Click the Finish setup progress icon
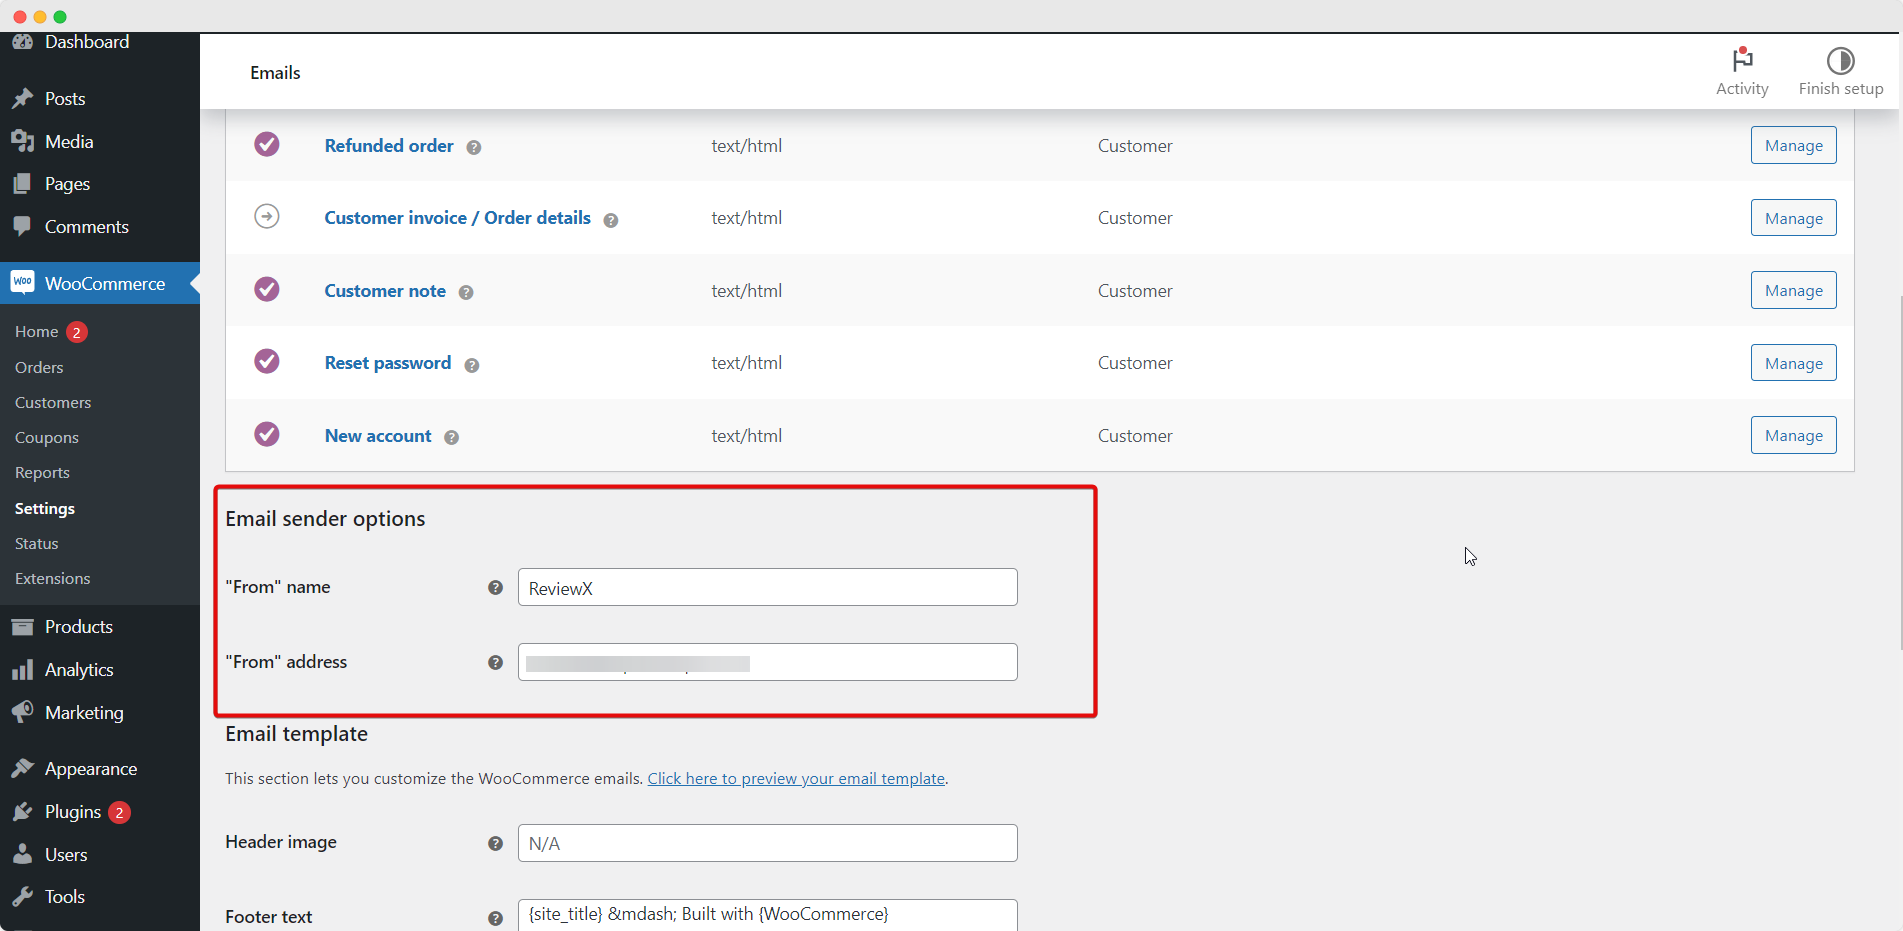 [x=1841, y=61]
